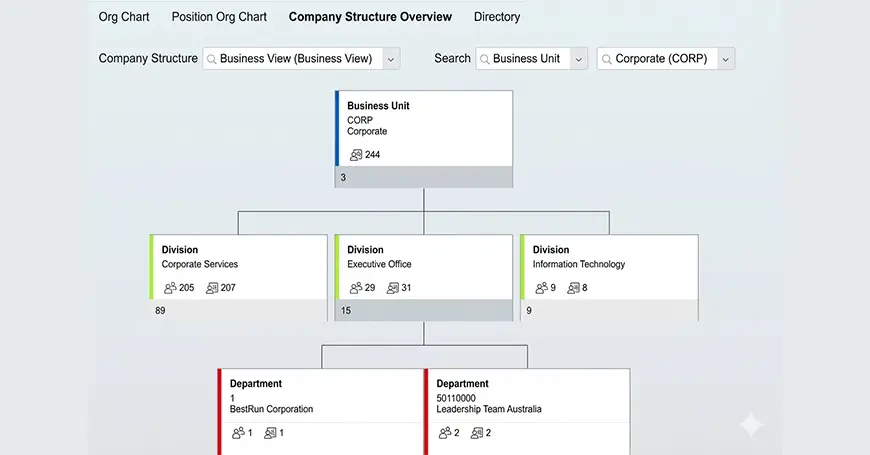
Task: Click employees icon on Information Technology card
Action: click(541, 288)
